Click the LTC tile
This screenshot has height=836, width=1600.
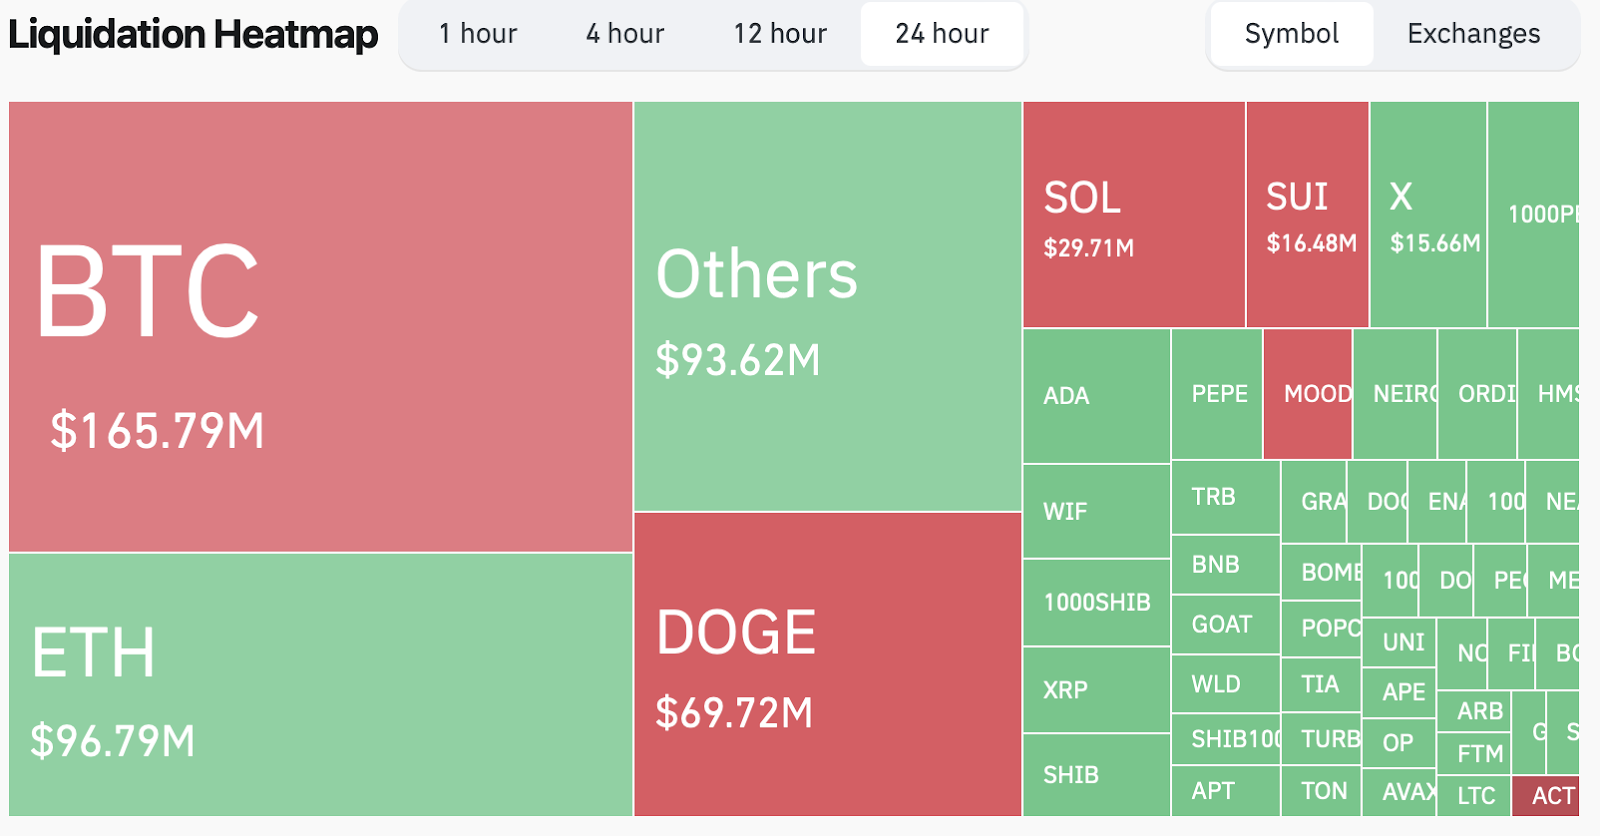[x=1474, y=796]
